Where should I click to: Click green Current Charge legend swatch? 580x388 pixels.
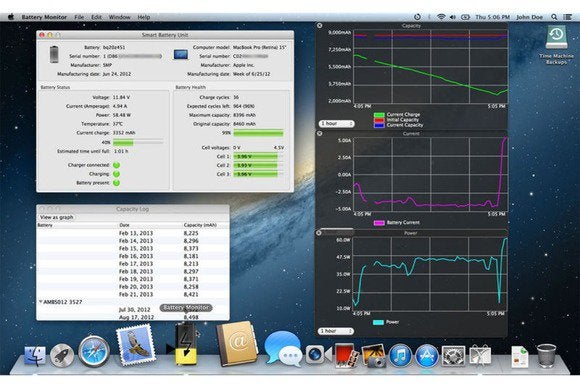click(379, 115)
